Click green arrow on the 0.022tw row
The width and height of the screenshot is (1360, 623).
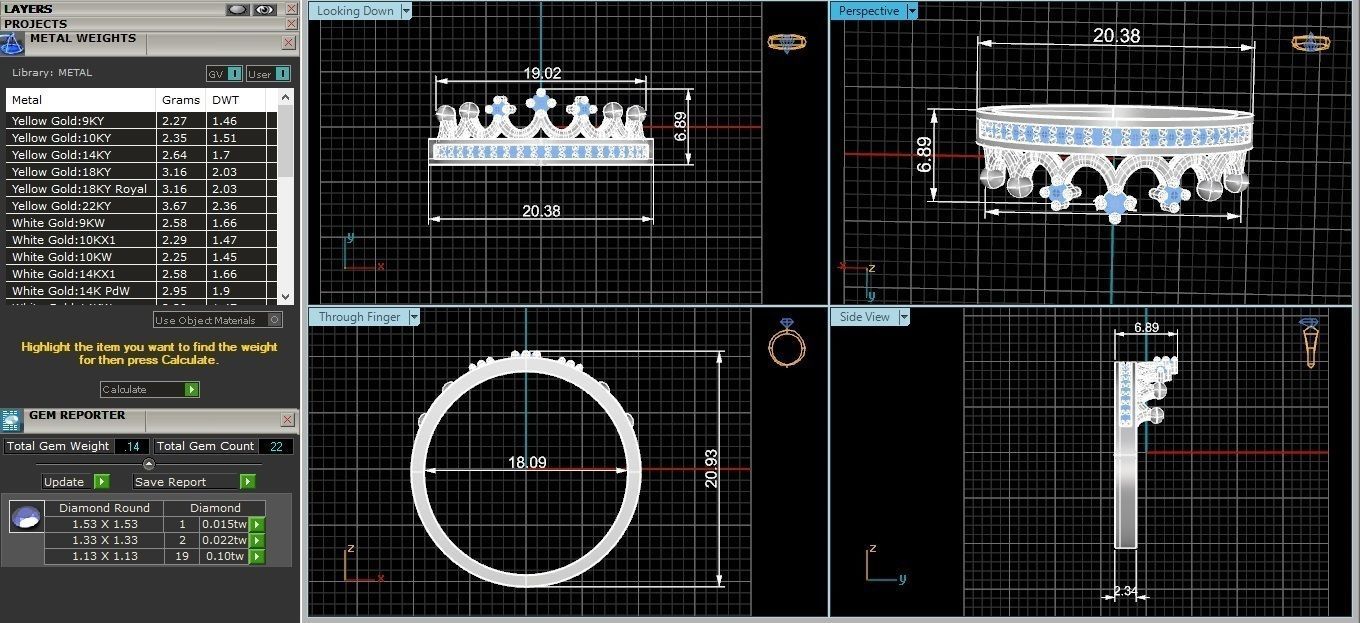click(256, 540)
